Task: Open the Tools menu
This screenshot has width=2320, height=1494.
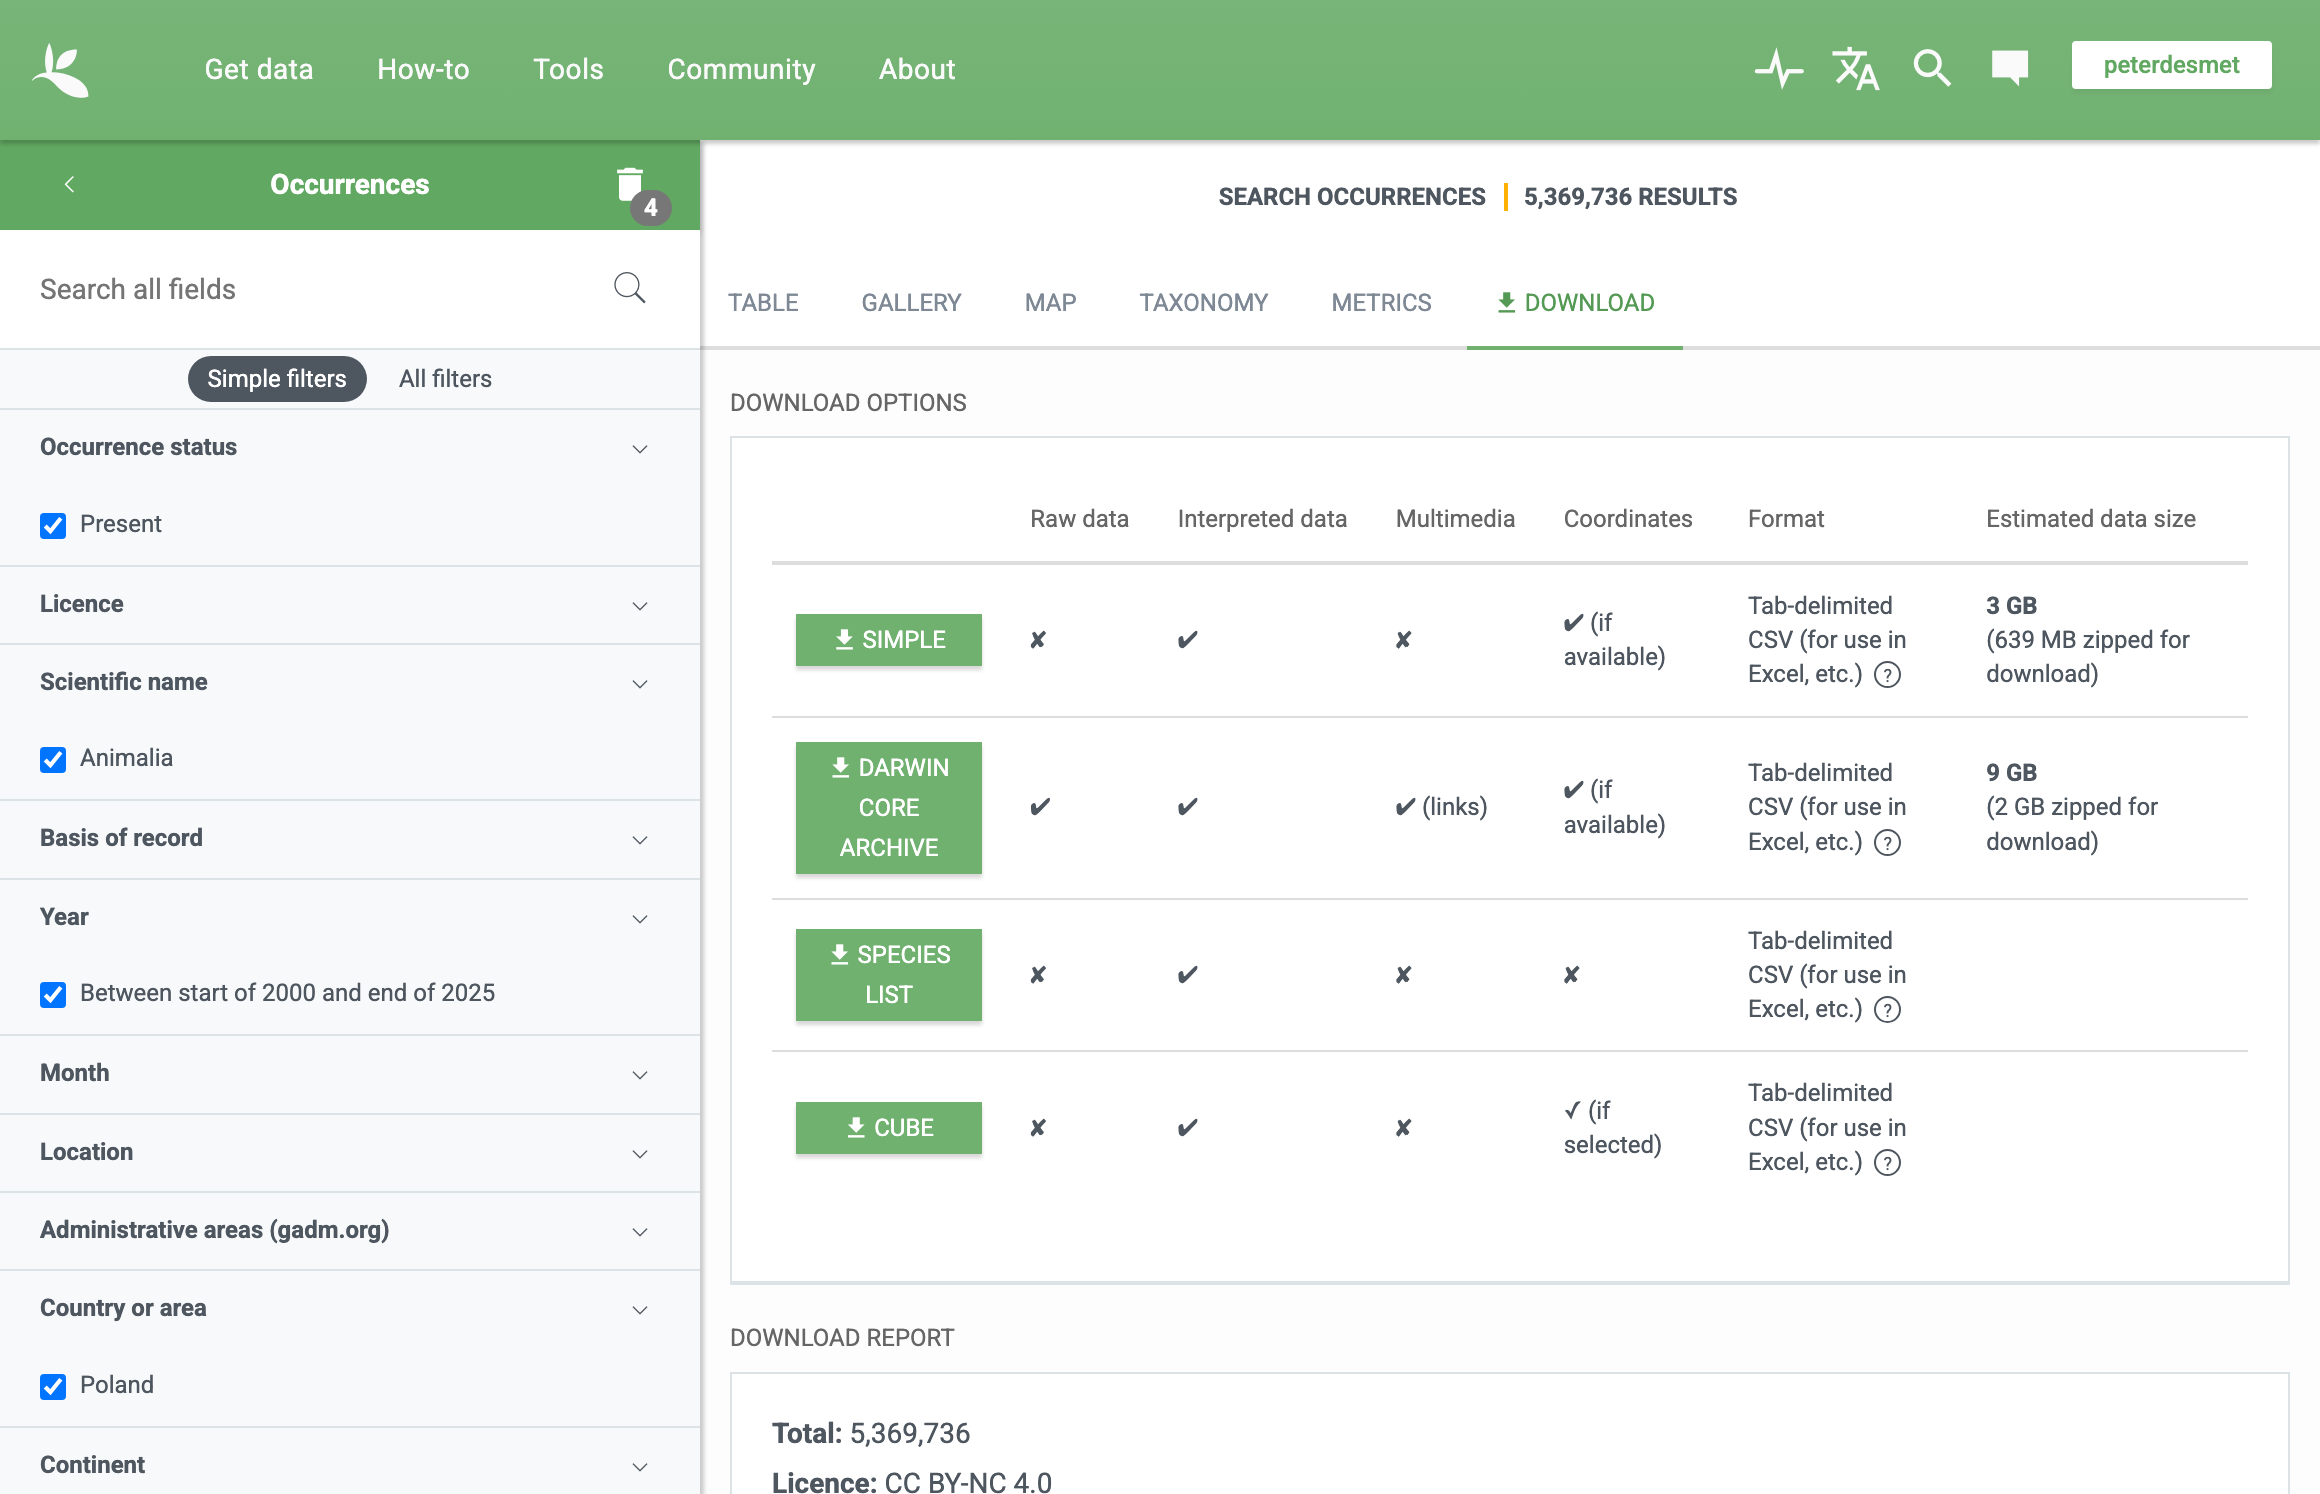Action: 568,69
